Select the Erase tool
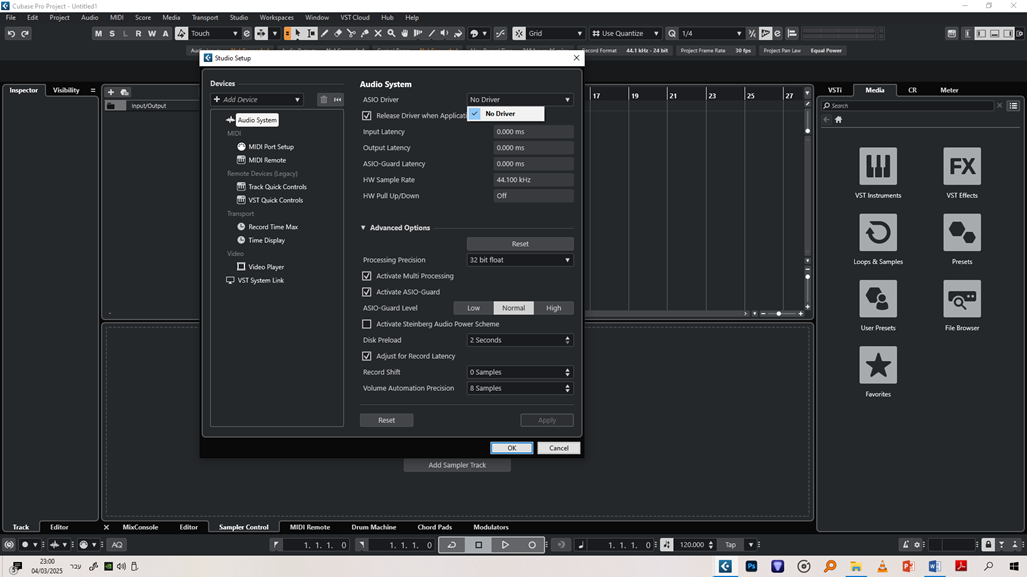Screen dimensions: 1027x577 point(338,33)
